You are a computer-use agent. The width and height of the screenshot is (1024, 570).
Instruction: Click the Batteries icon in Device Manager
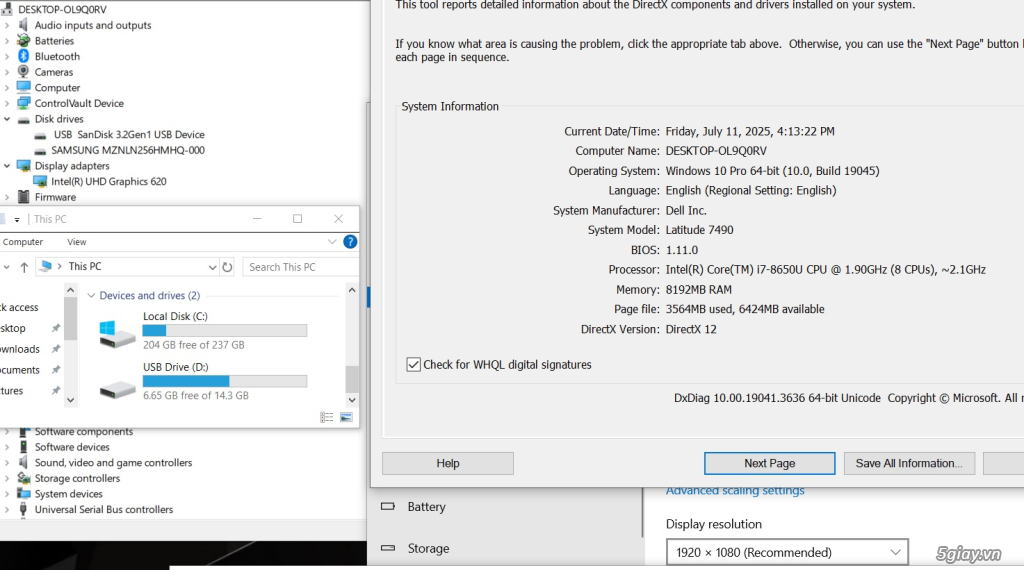(x=24, y=40)
